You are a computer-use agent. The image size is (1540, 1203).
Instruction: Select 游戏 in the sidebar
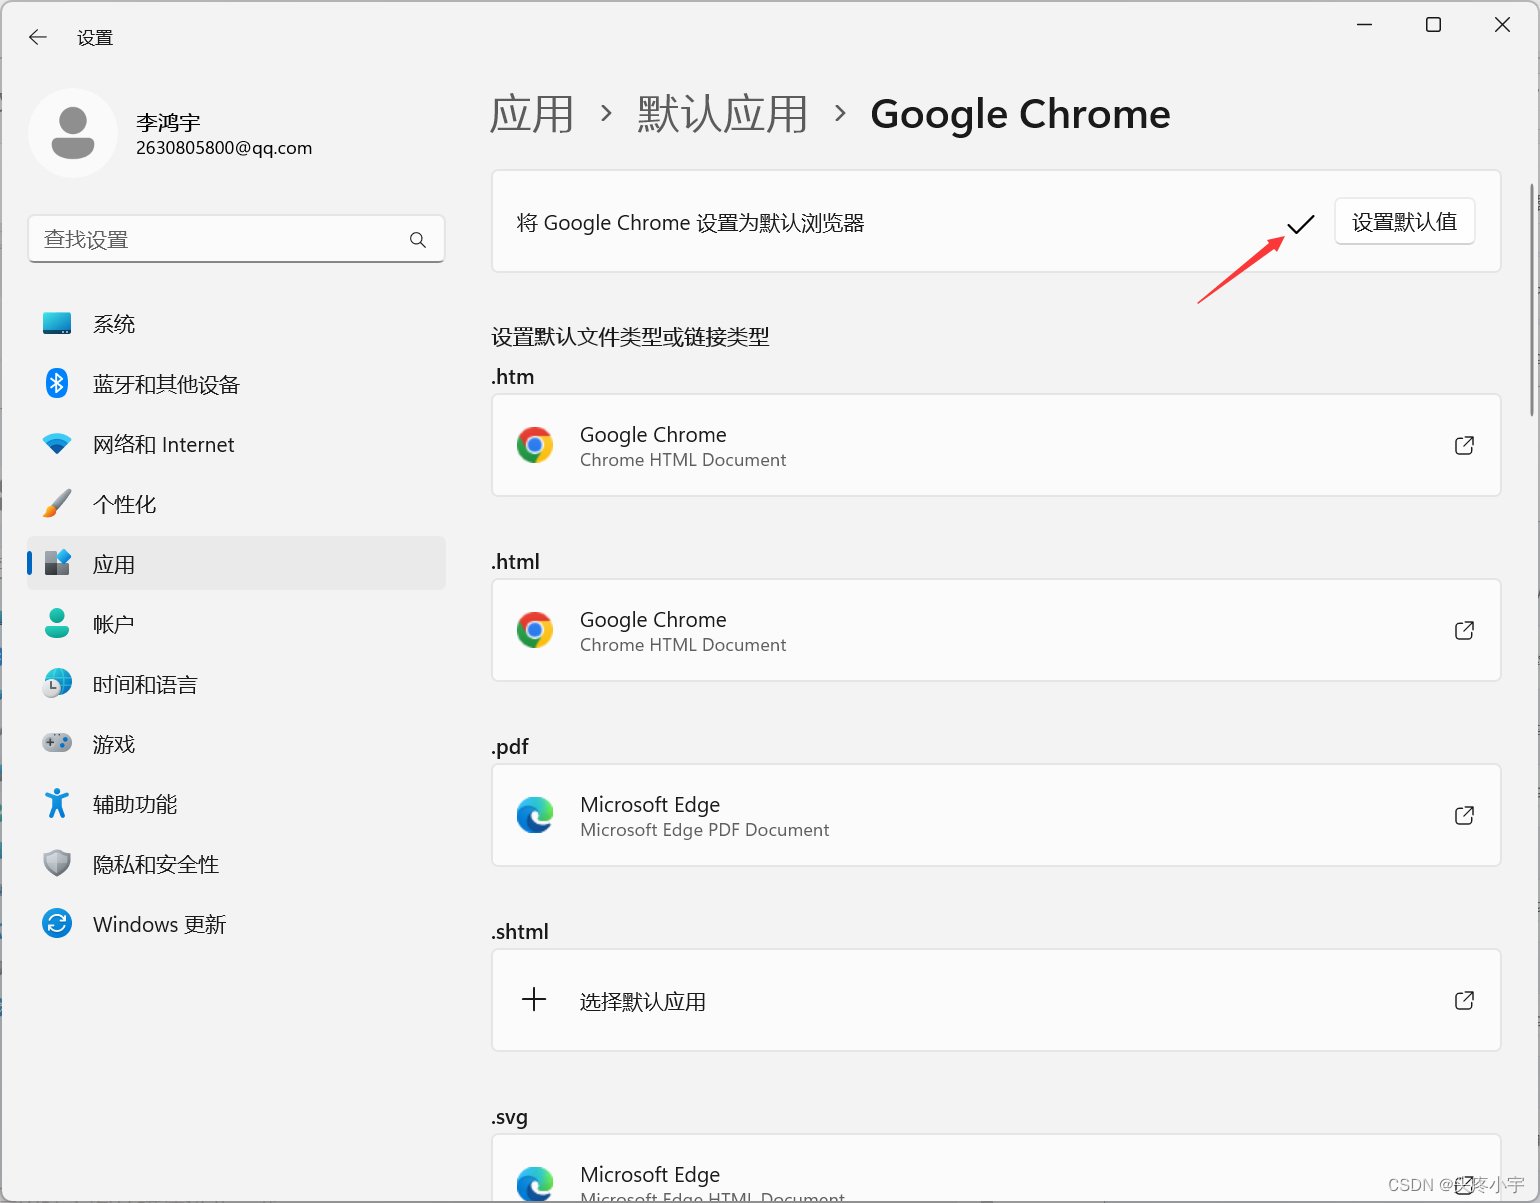coord(236,744)
